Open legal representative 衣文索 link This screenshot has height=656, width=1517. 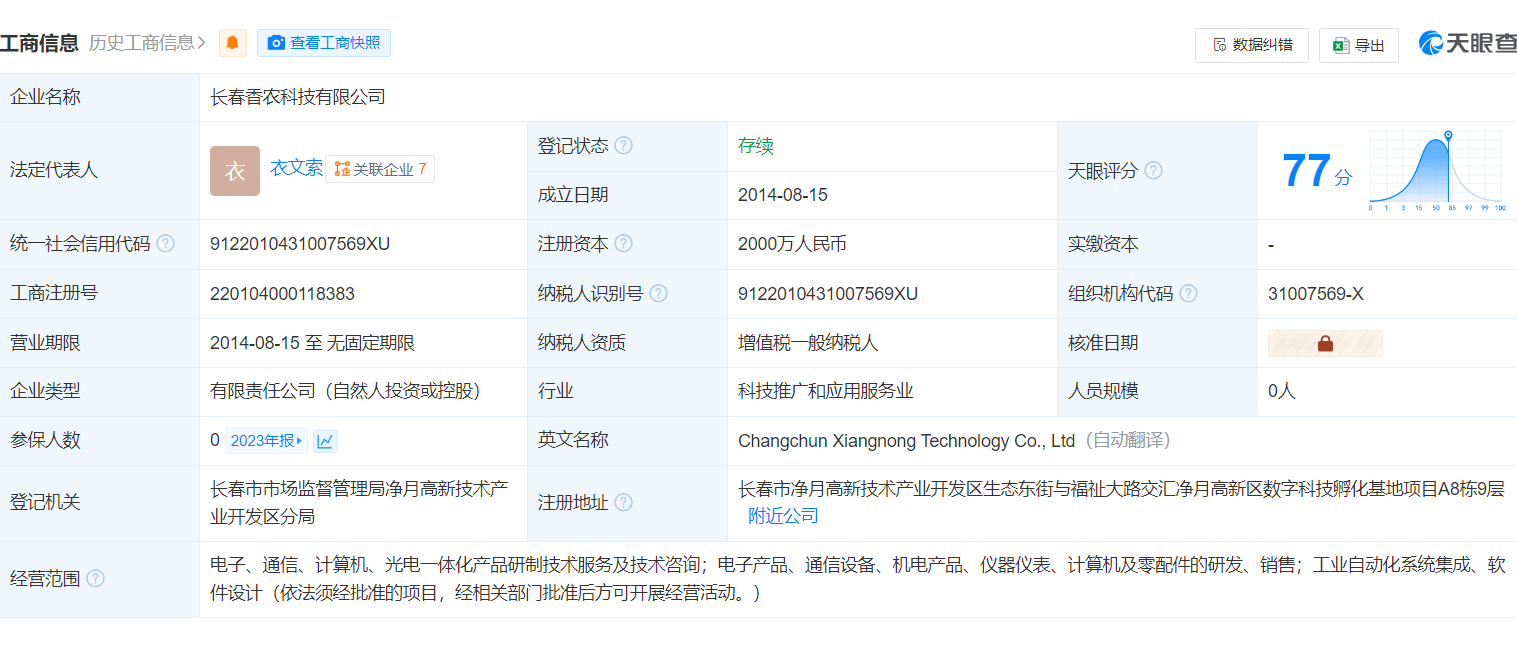(296, 168)
